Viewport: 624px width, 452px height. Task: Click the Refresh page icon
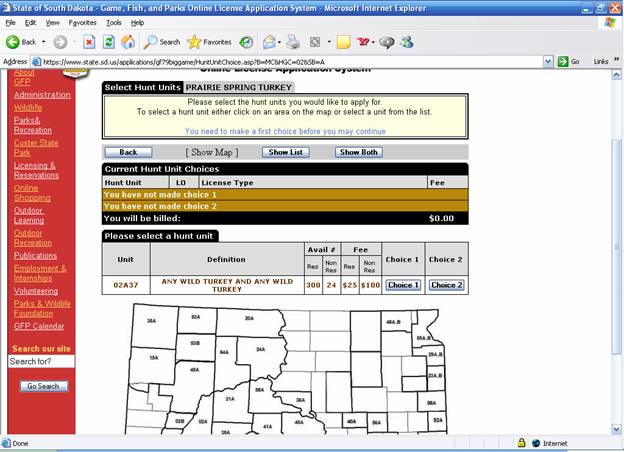point(109,42)
